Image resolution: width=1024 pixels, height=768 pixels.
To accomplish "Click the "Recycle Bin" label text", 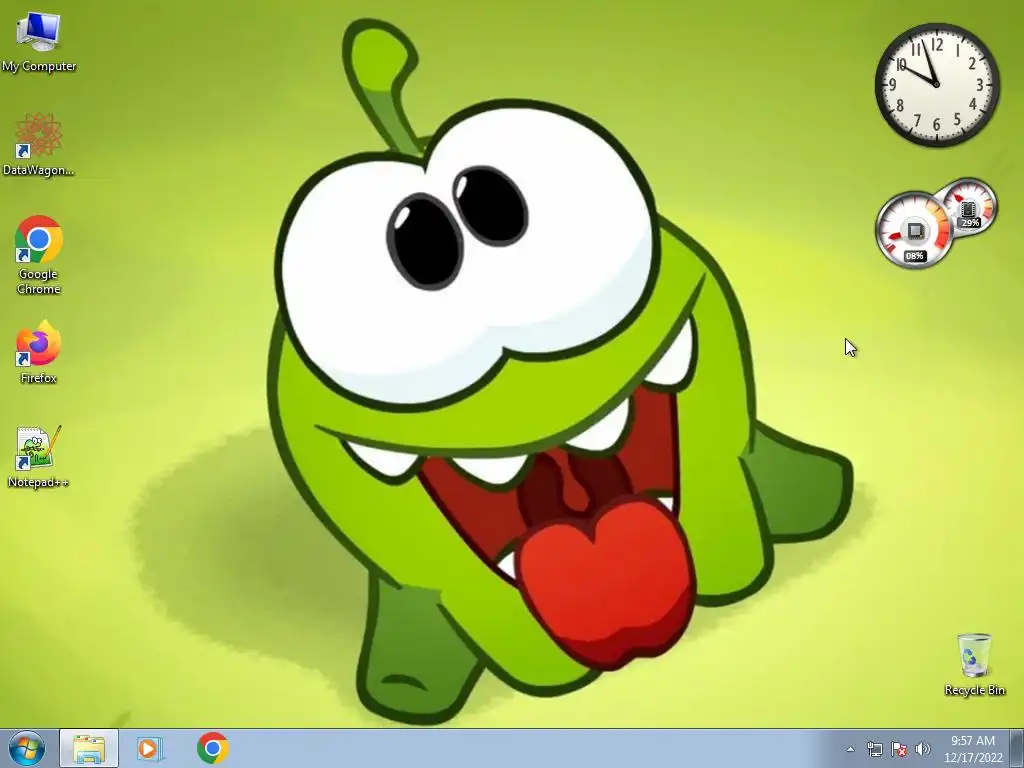I will pos(974,690).
